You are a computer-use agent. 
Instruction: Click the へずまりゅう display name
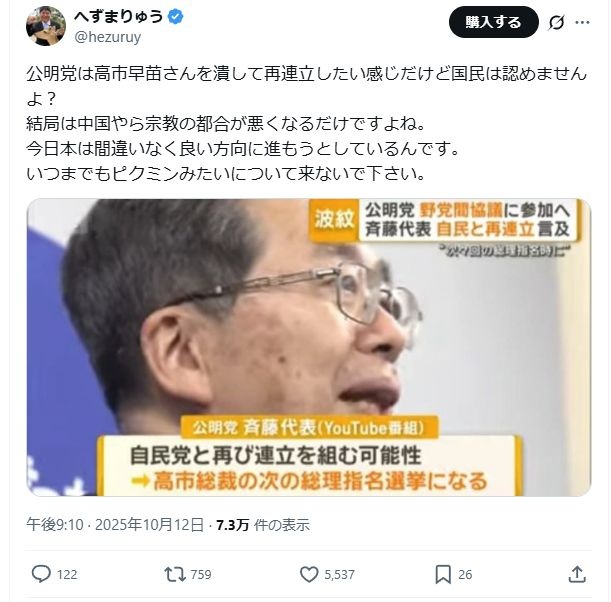coord(118,16)
